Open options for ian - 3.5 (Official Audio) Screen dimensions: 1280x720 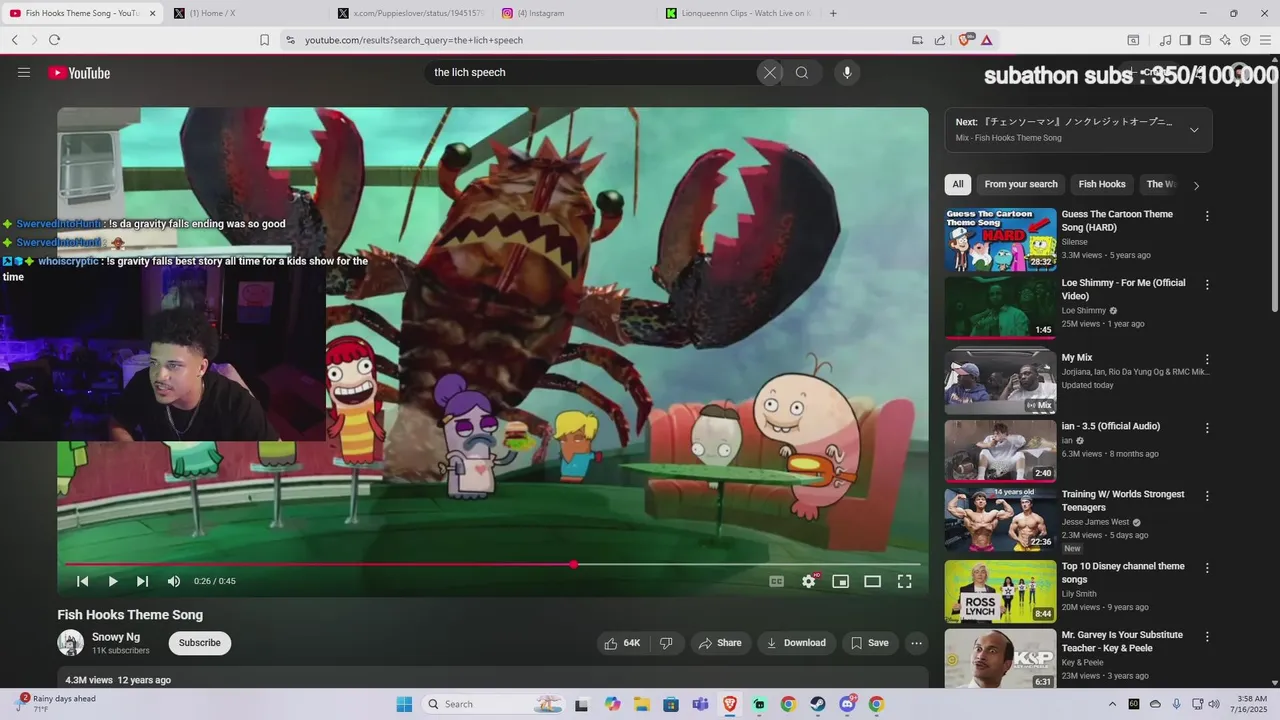click(x=1207, y=428)
